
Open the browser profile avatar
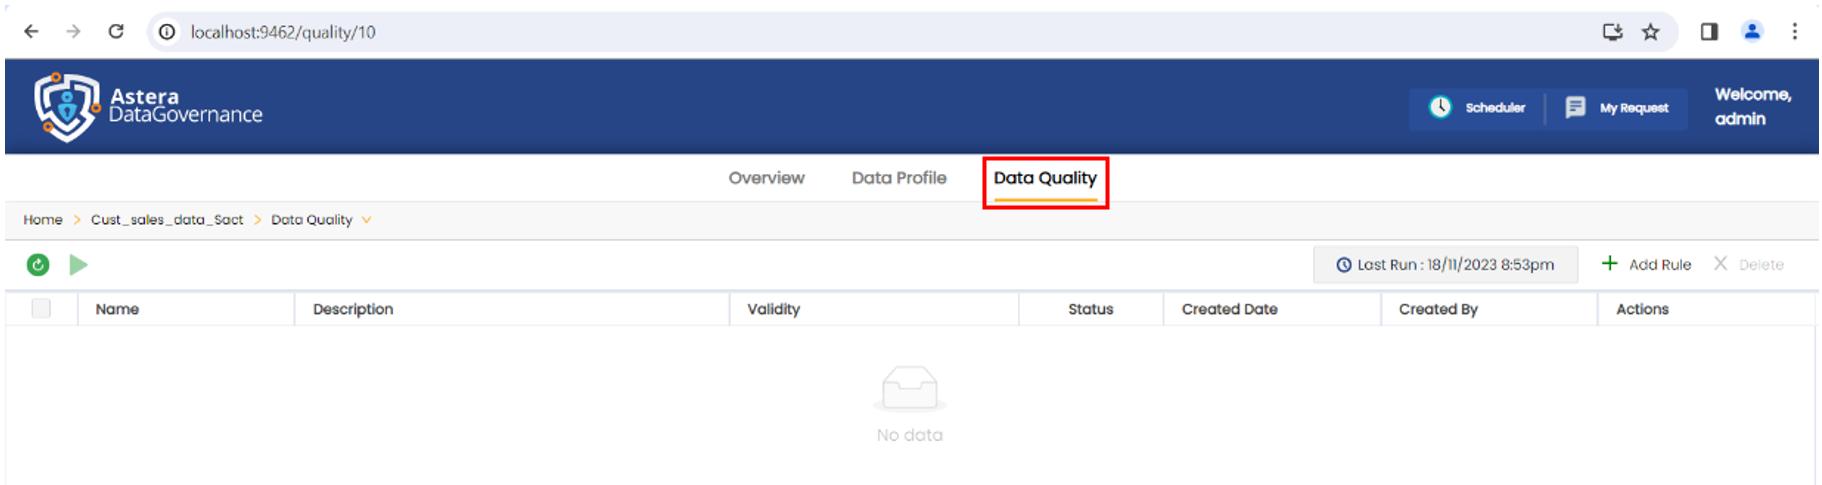coord(1752,32)
